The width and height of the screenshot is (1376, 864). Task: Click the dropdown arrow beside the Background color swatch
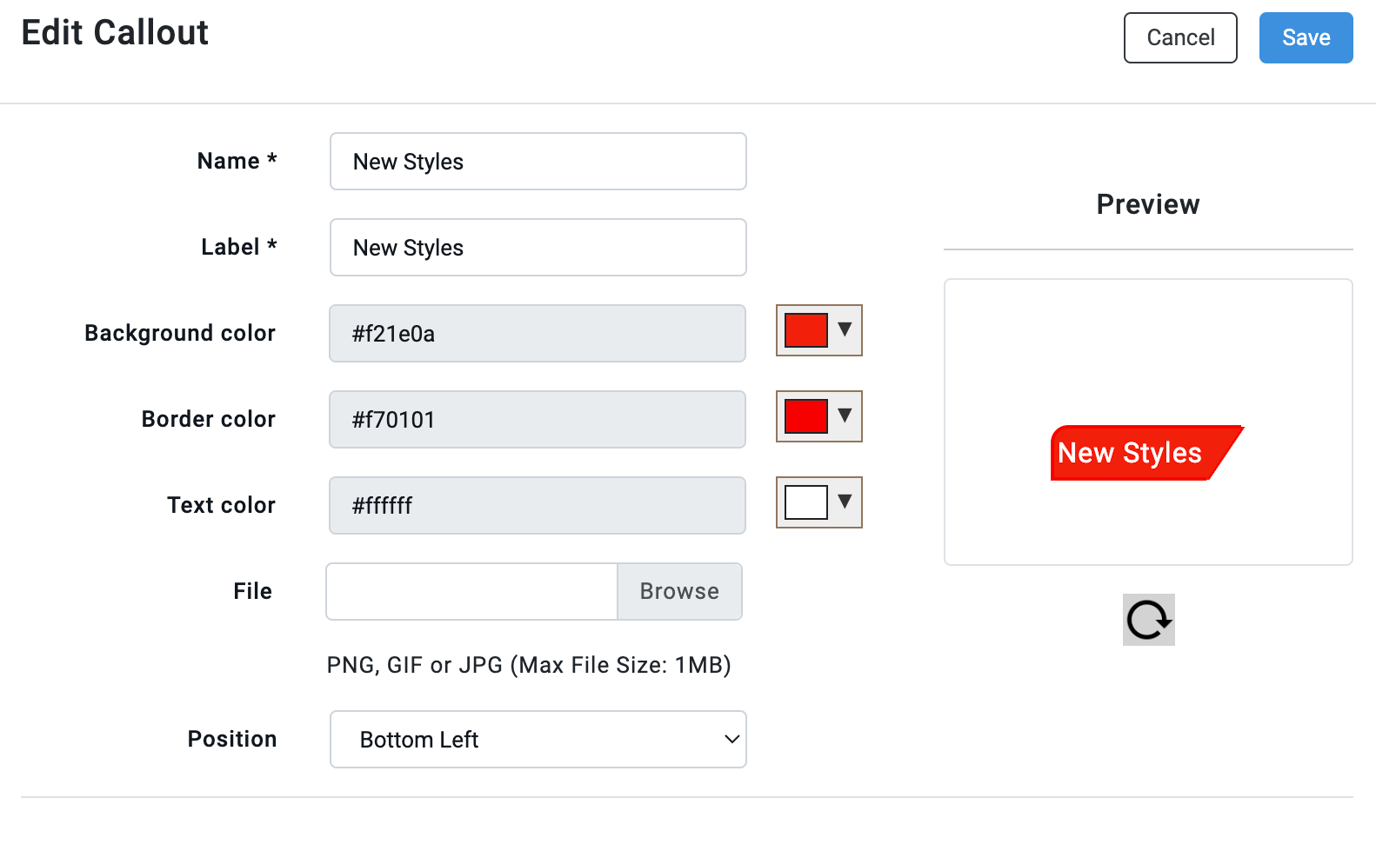[x=843, y=330]
